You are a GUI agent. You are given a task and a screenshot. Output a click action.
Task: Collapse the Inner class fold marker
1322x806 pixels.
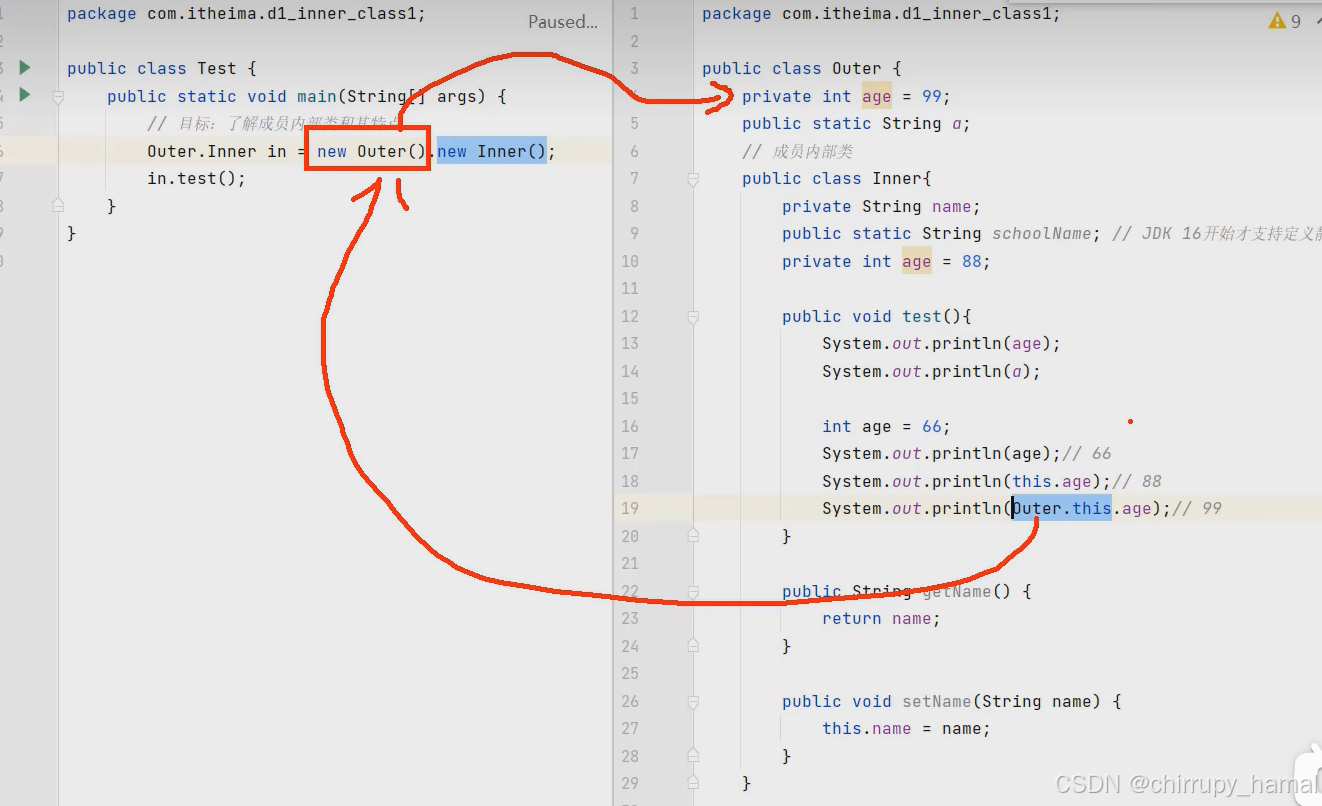(693, 179)
